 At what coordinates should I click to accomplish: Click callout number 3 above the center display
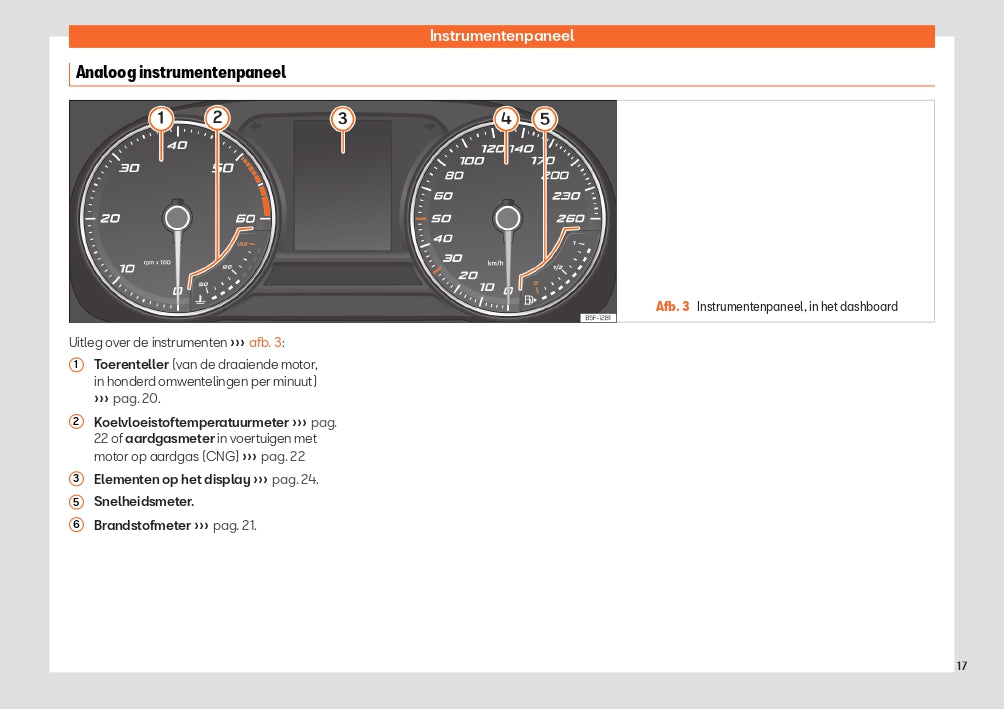[342, 119]
